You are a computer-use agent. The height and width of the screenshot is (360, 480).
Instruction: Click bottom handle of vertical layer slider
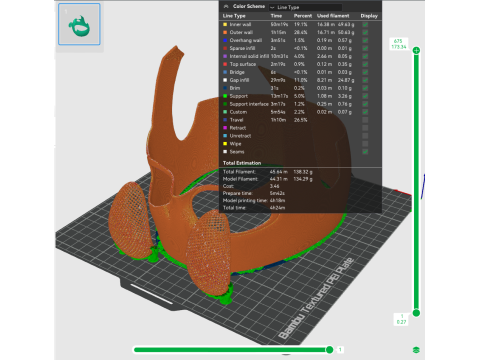(416, 313)
